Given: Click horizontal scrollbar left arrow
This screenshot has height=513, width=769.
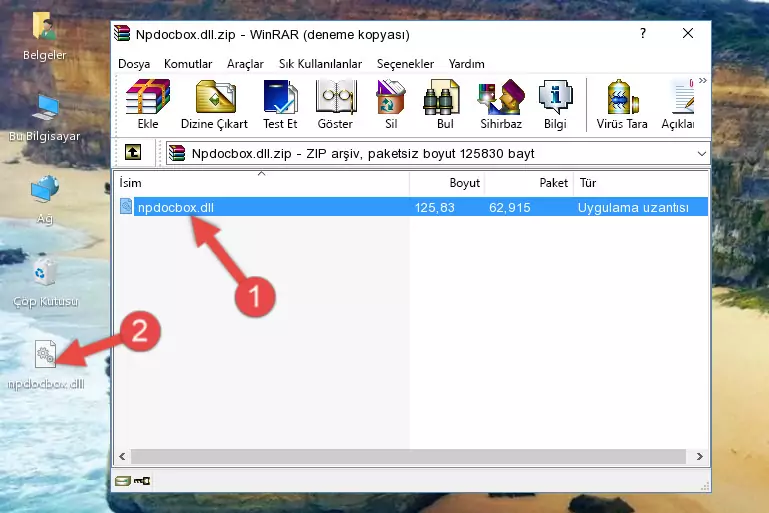Looking at the screenshot, I should (122, 457).
